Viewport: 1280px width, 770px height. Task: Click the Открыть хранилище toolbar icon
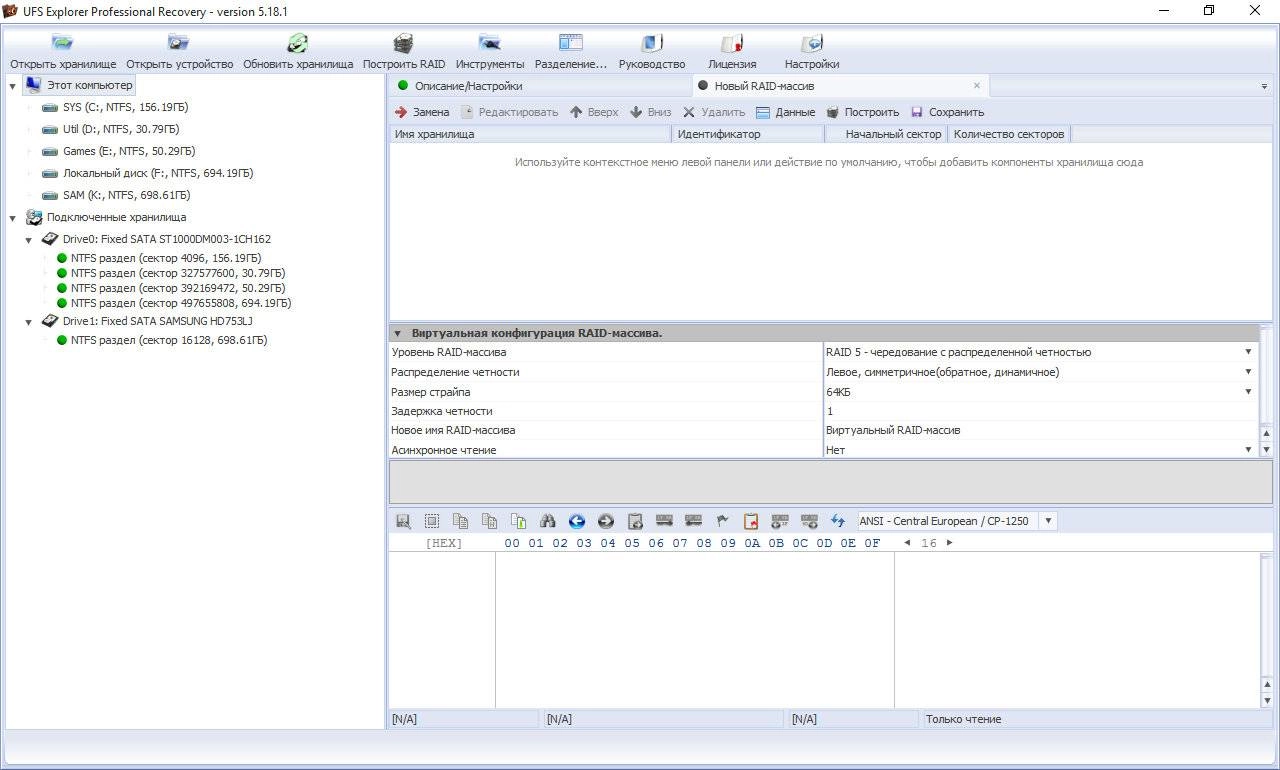pos(63,43)
